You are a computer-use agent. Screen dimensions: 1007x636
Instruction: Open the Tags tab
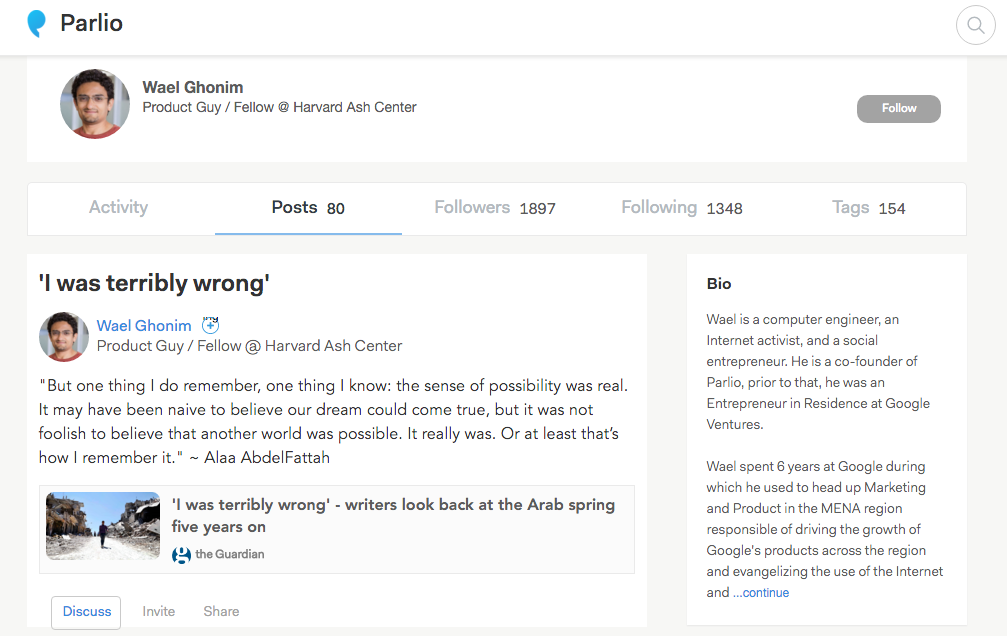[868, 208]
